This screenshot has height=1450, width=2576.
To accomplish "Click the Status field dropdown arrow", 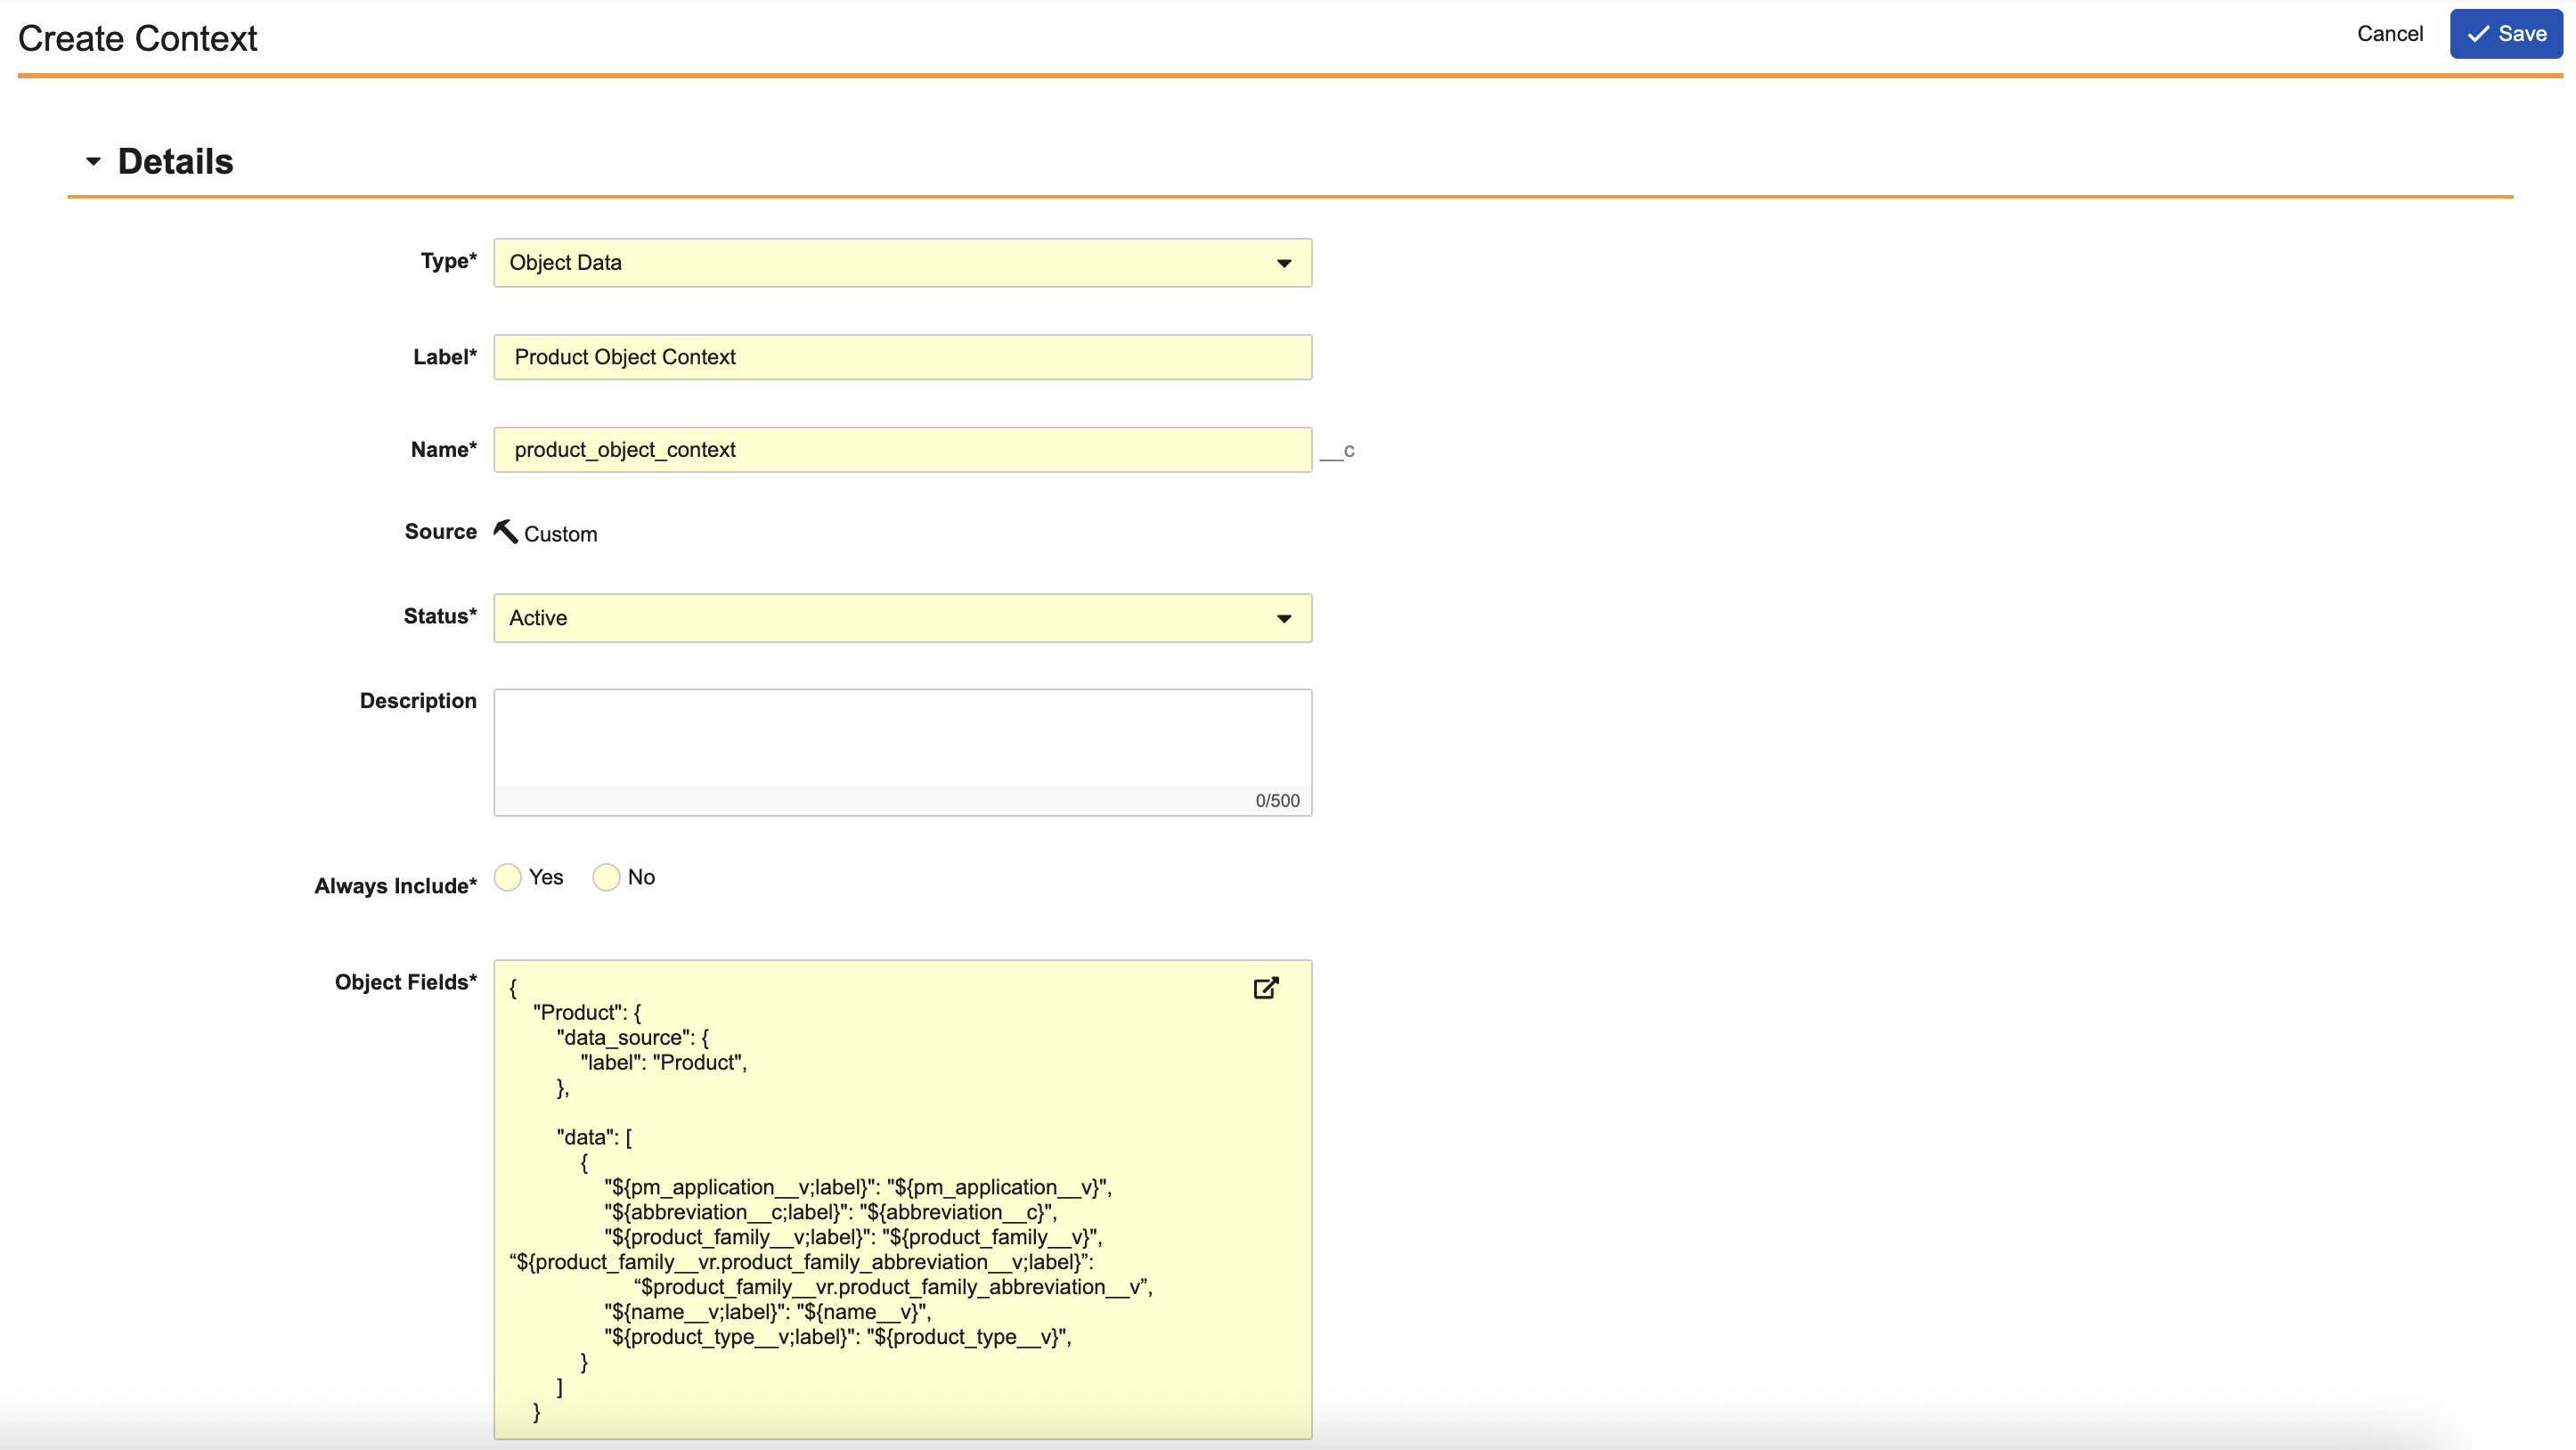I will point(1284,618).
